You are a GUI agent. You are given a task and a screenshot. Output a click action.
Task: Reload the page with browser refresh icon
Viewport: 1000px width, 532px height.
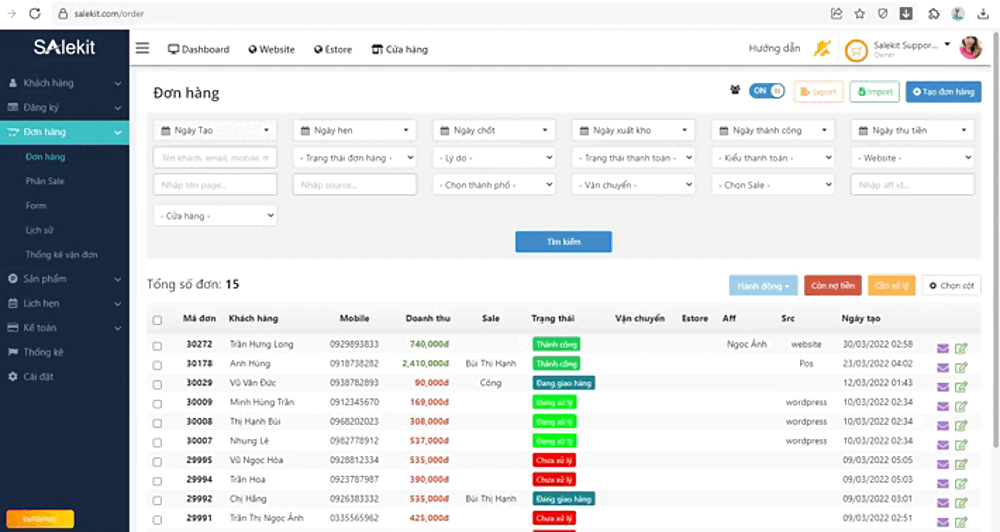(x=35, y=13)
